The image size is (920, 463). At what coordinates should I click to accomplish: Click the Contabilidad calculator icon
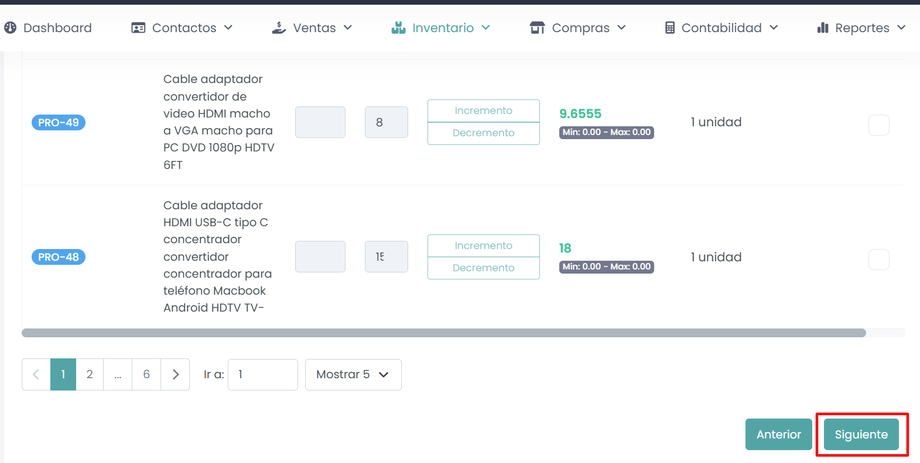click(670, 28)
